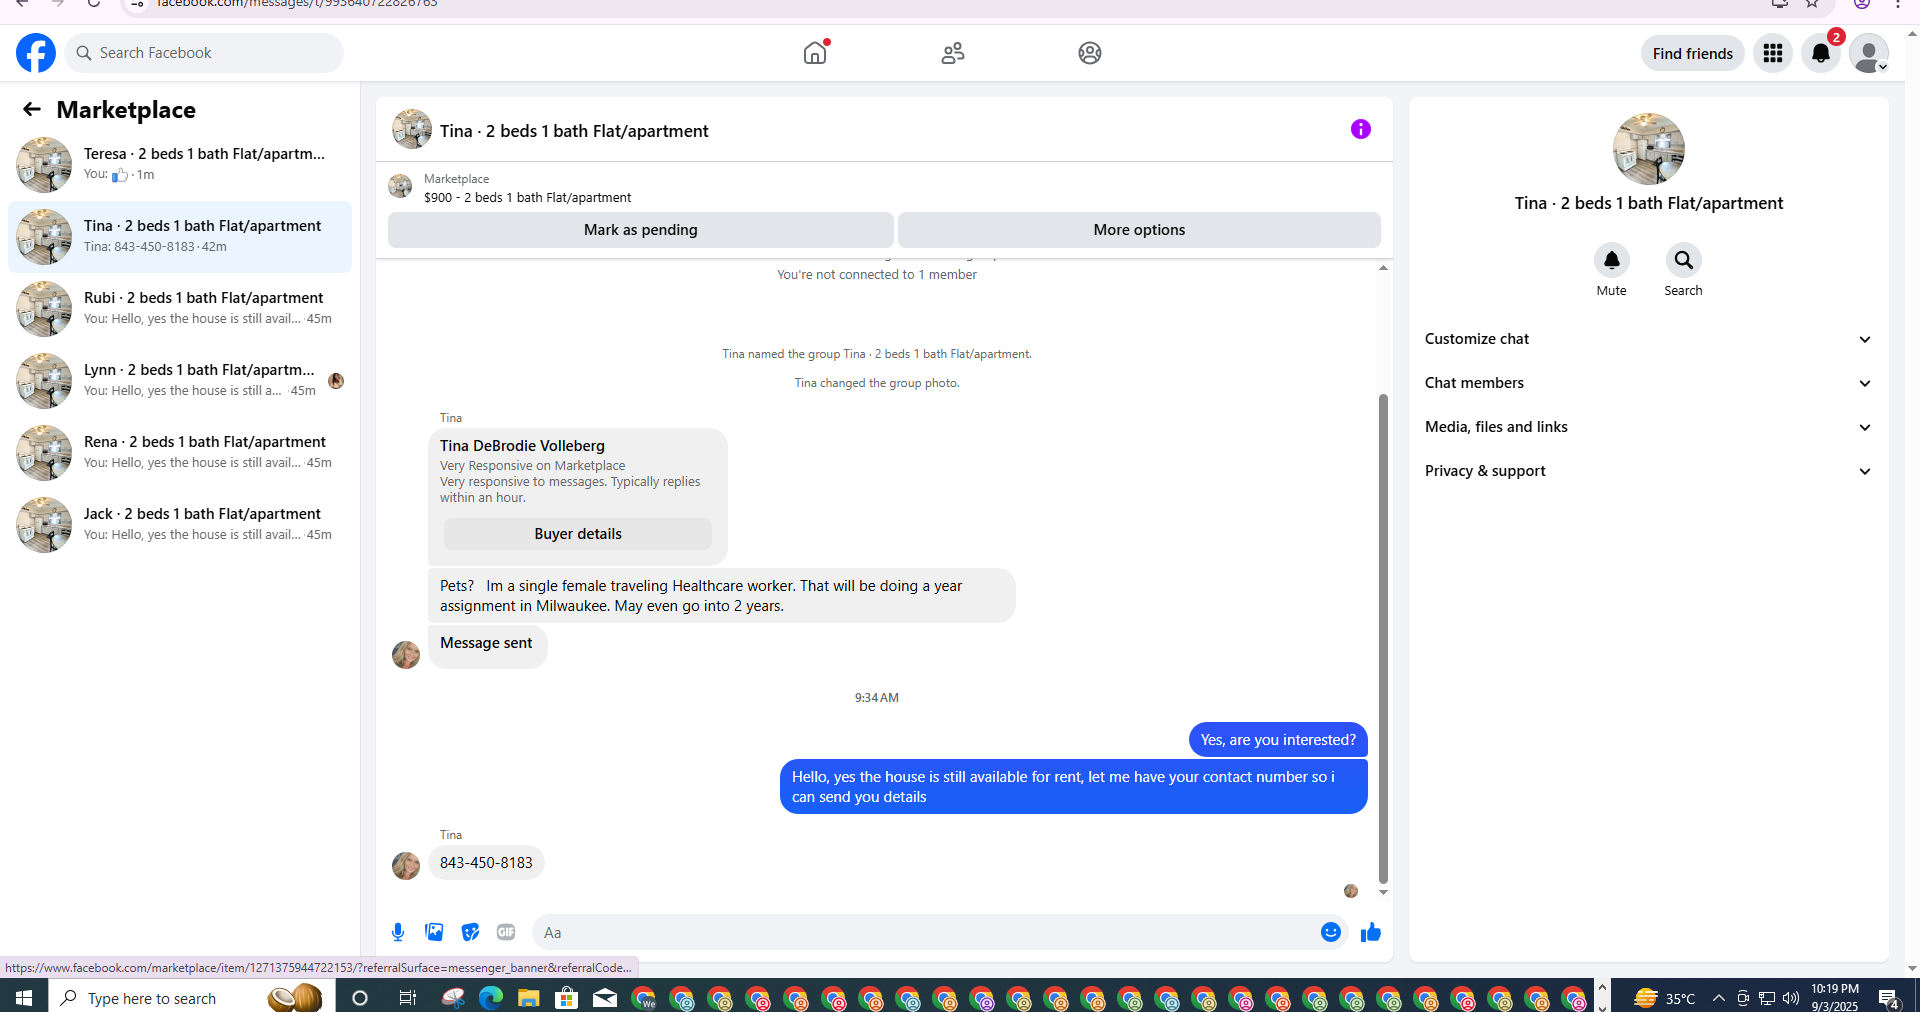Open Buyer details for Tina
The height and width of the screenshot is (1012, 1920).
coord(578,534)
